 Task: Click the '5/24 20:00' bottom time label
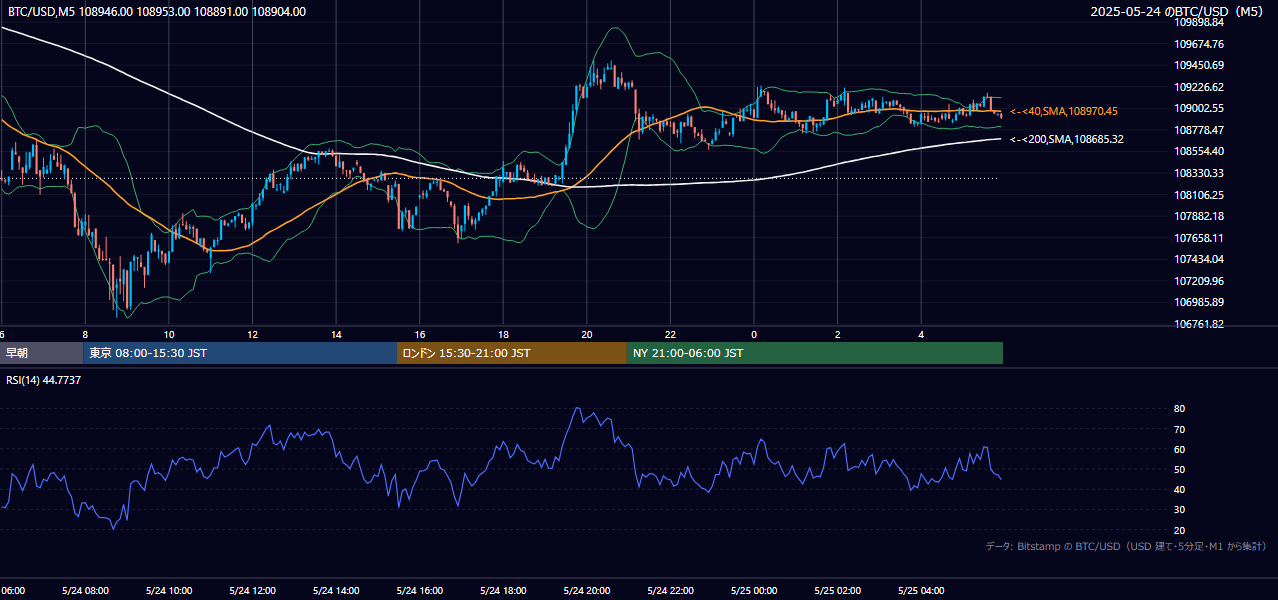click(x=587, y=590)
